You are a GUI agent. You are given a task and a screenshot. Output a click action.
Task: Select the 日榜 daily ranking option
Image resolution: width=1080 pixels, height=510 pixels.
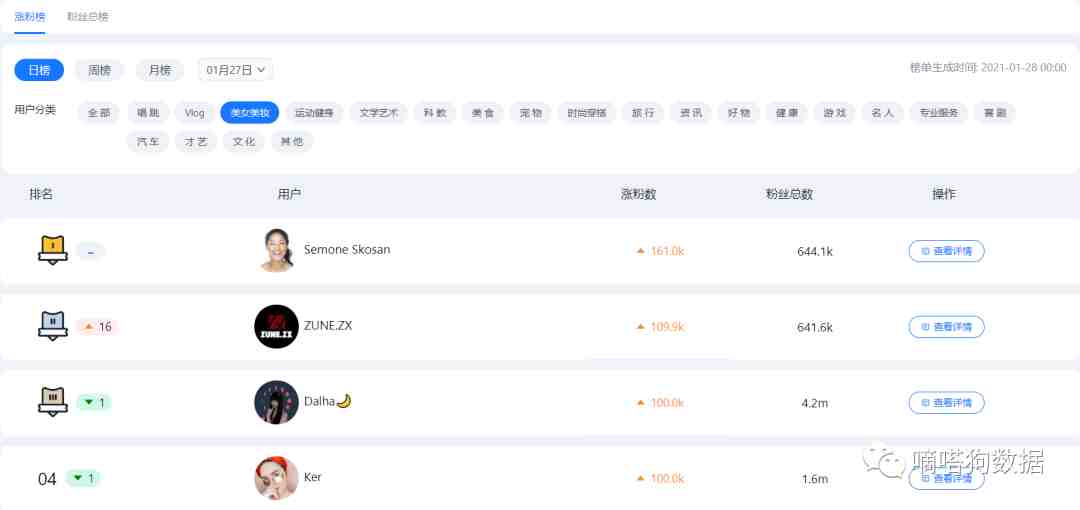click(x=39, y=70)
